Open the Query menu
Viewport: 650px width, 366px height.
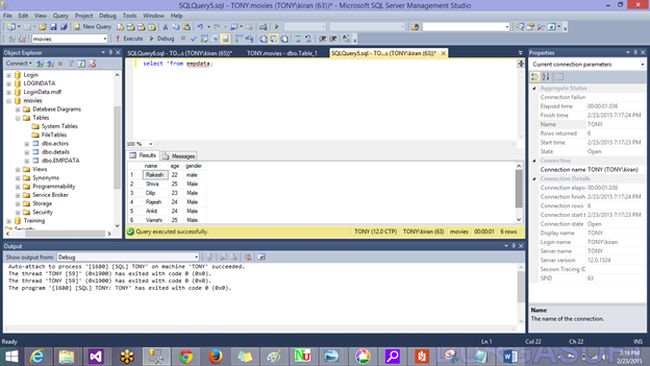coord(61,15)
